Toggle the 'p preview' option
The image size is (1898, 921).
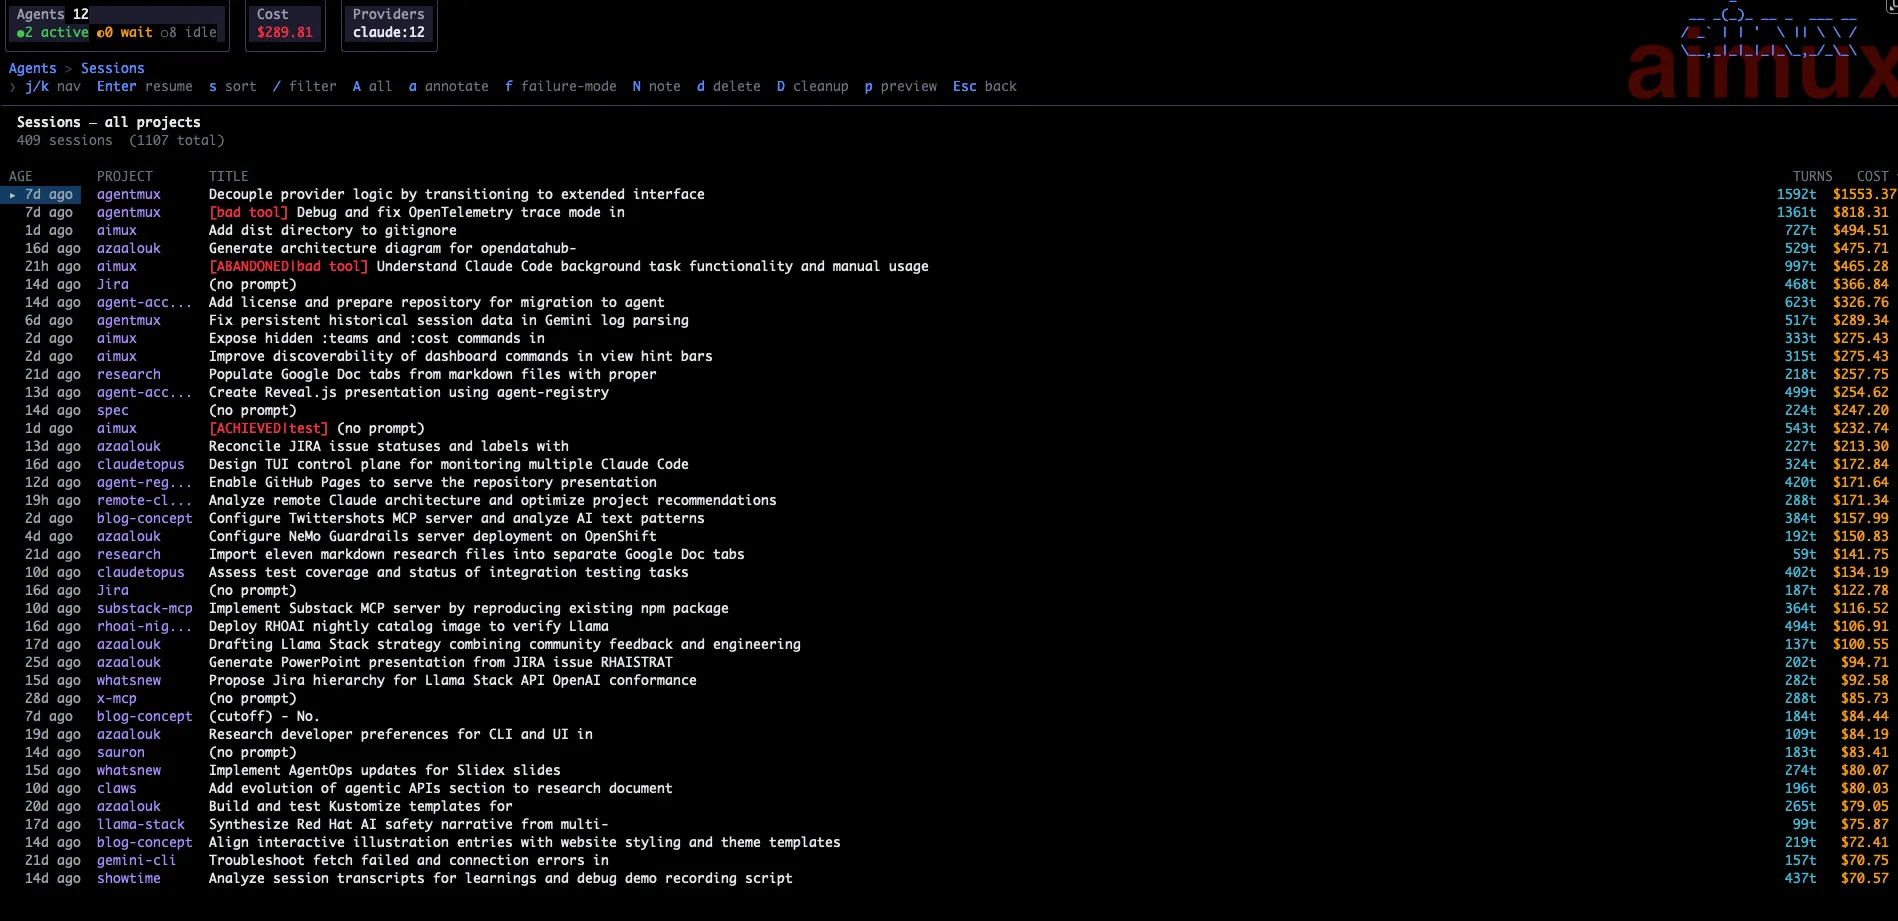coord(900,86)
